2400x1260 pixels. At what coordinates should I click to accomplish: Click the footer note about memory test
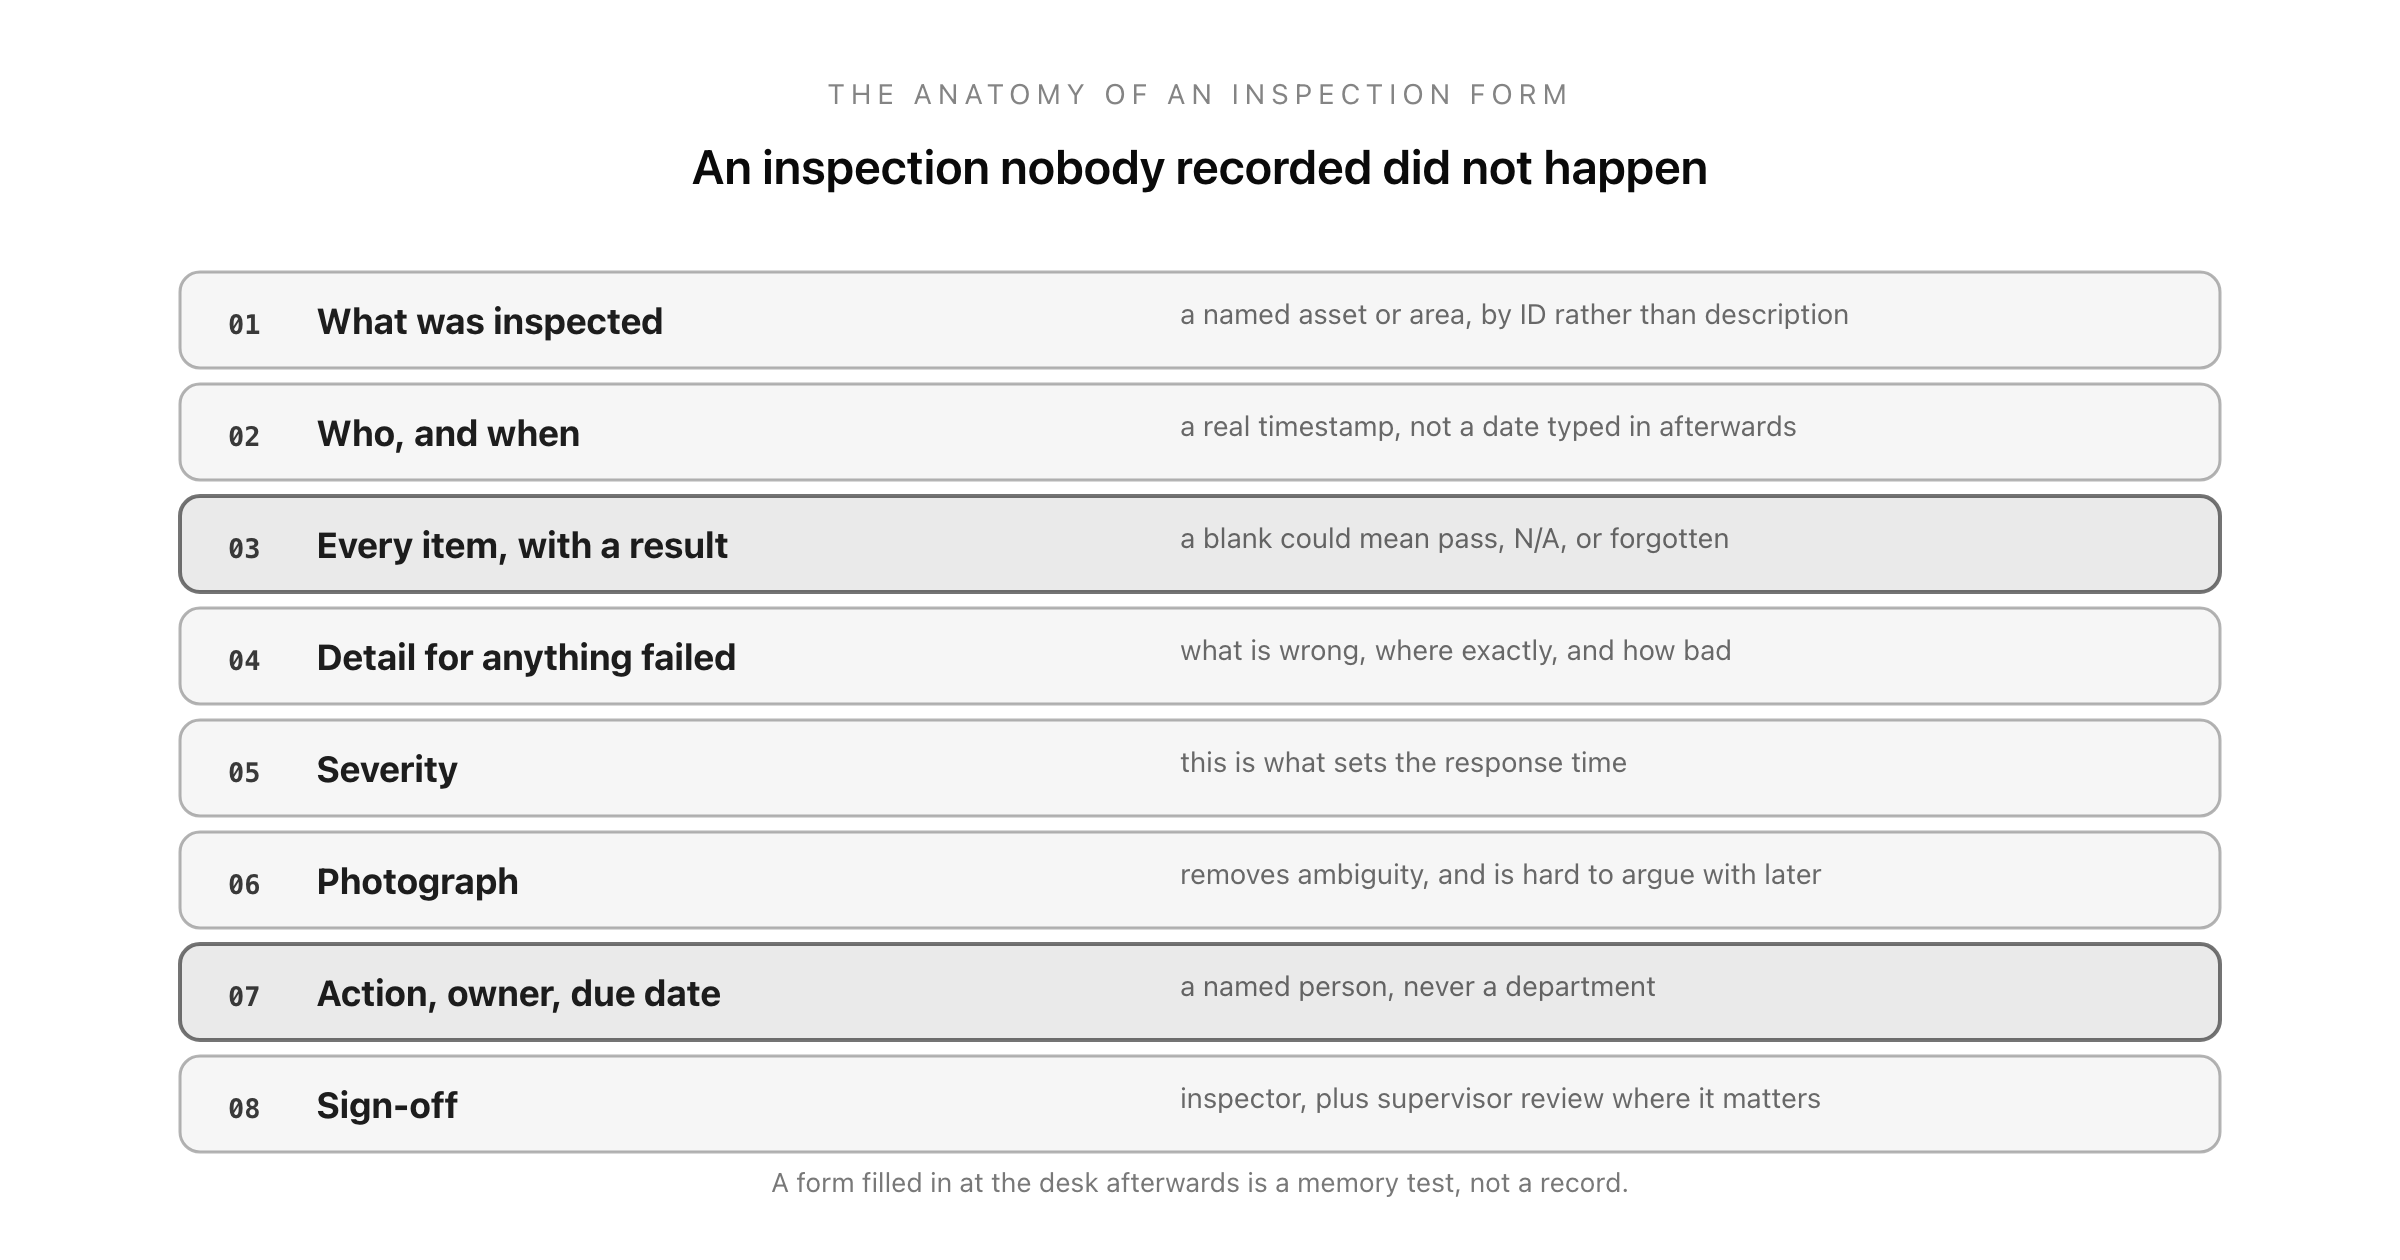point(1200,1183)
